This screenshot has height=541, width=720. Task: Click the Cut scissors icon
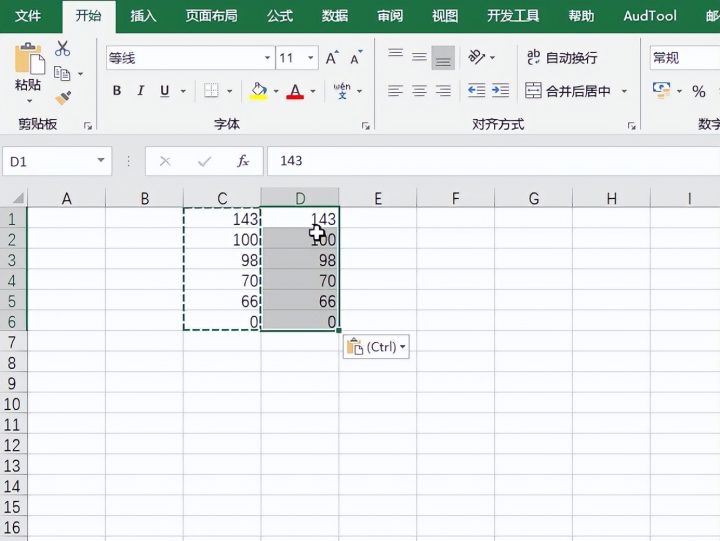pyautogui.click(x=62, y=48)
